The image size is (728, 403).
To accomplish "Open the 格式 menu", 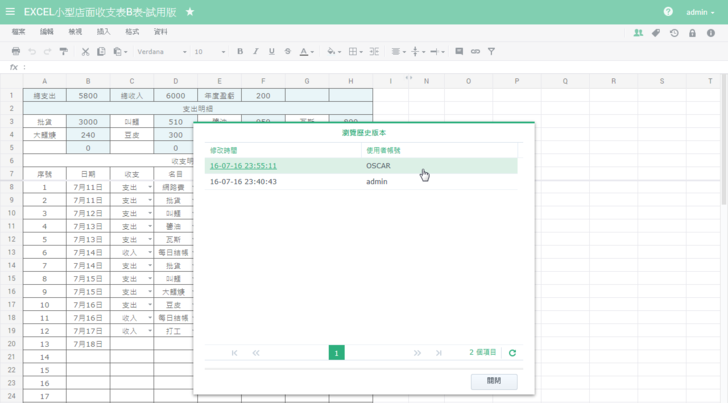I will tap(132, 32).
